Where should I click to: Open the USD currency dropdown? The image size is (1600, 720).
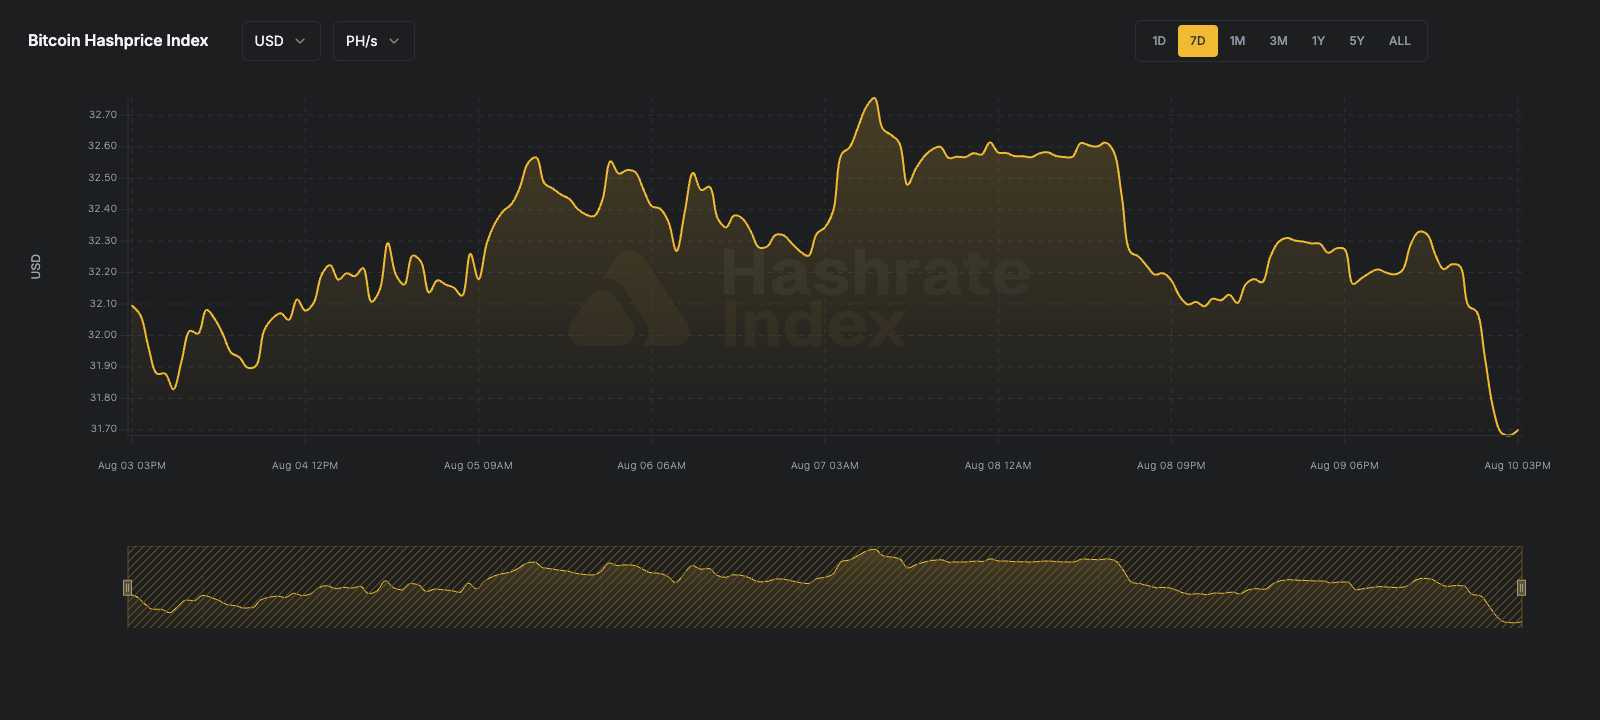[x=281, y=41]
